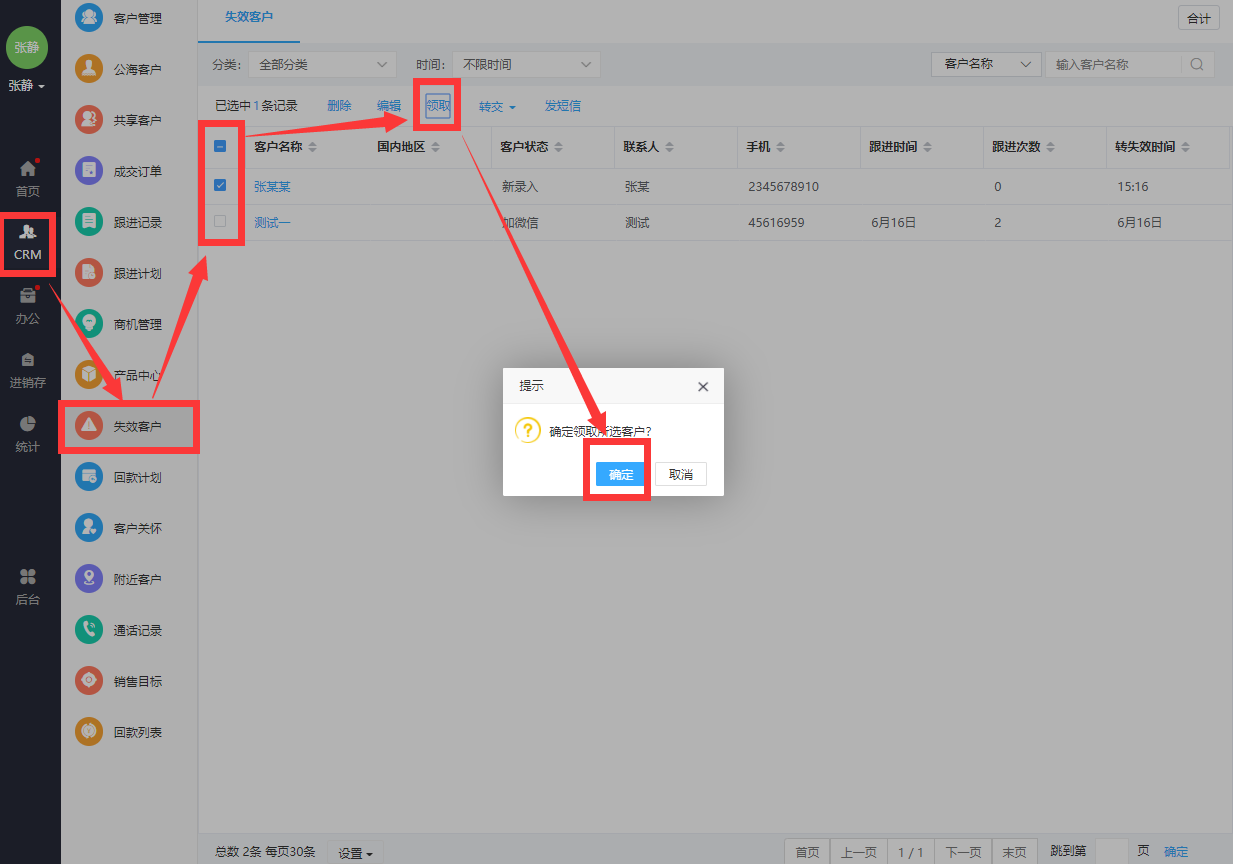Click the 删除 action link

pyautogui.click(x=339, y=106)
